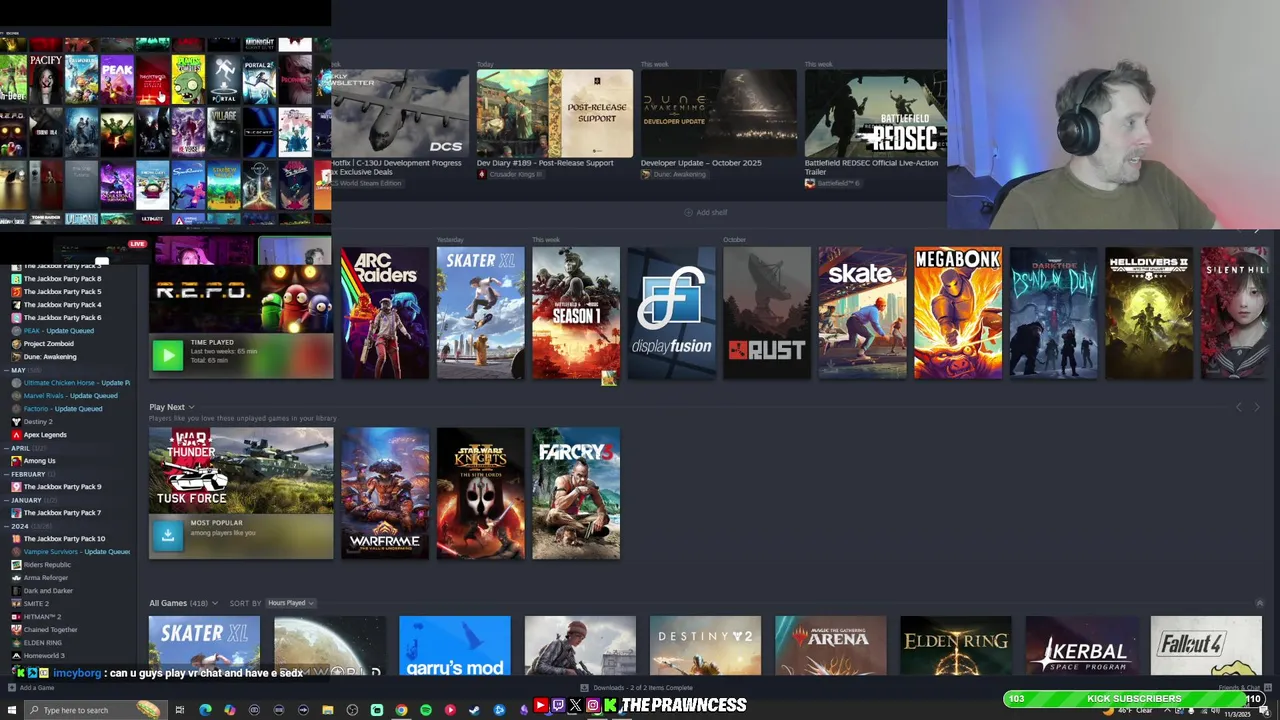Open Elden Ring tile in All Games
The width and height of the screenshot is (1280, 720).
[955, 647]
